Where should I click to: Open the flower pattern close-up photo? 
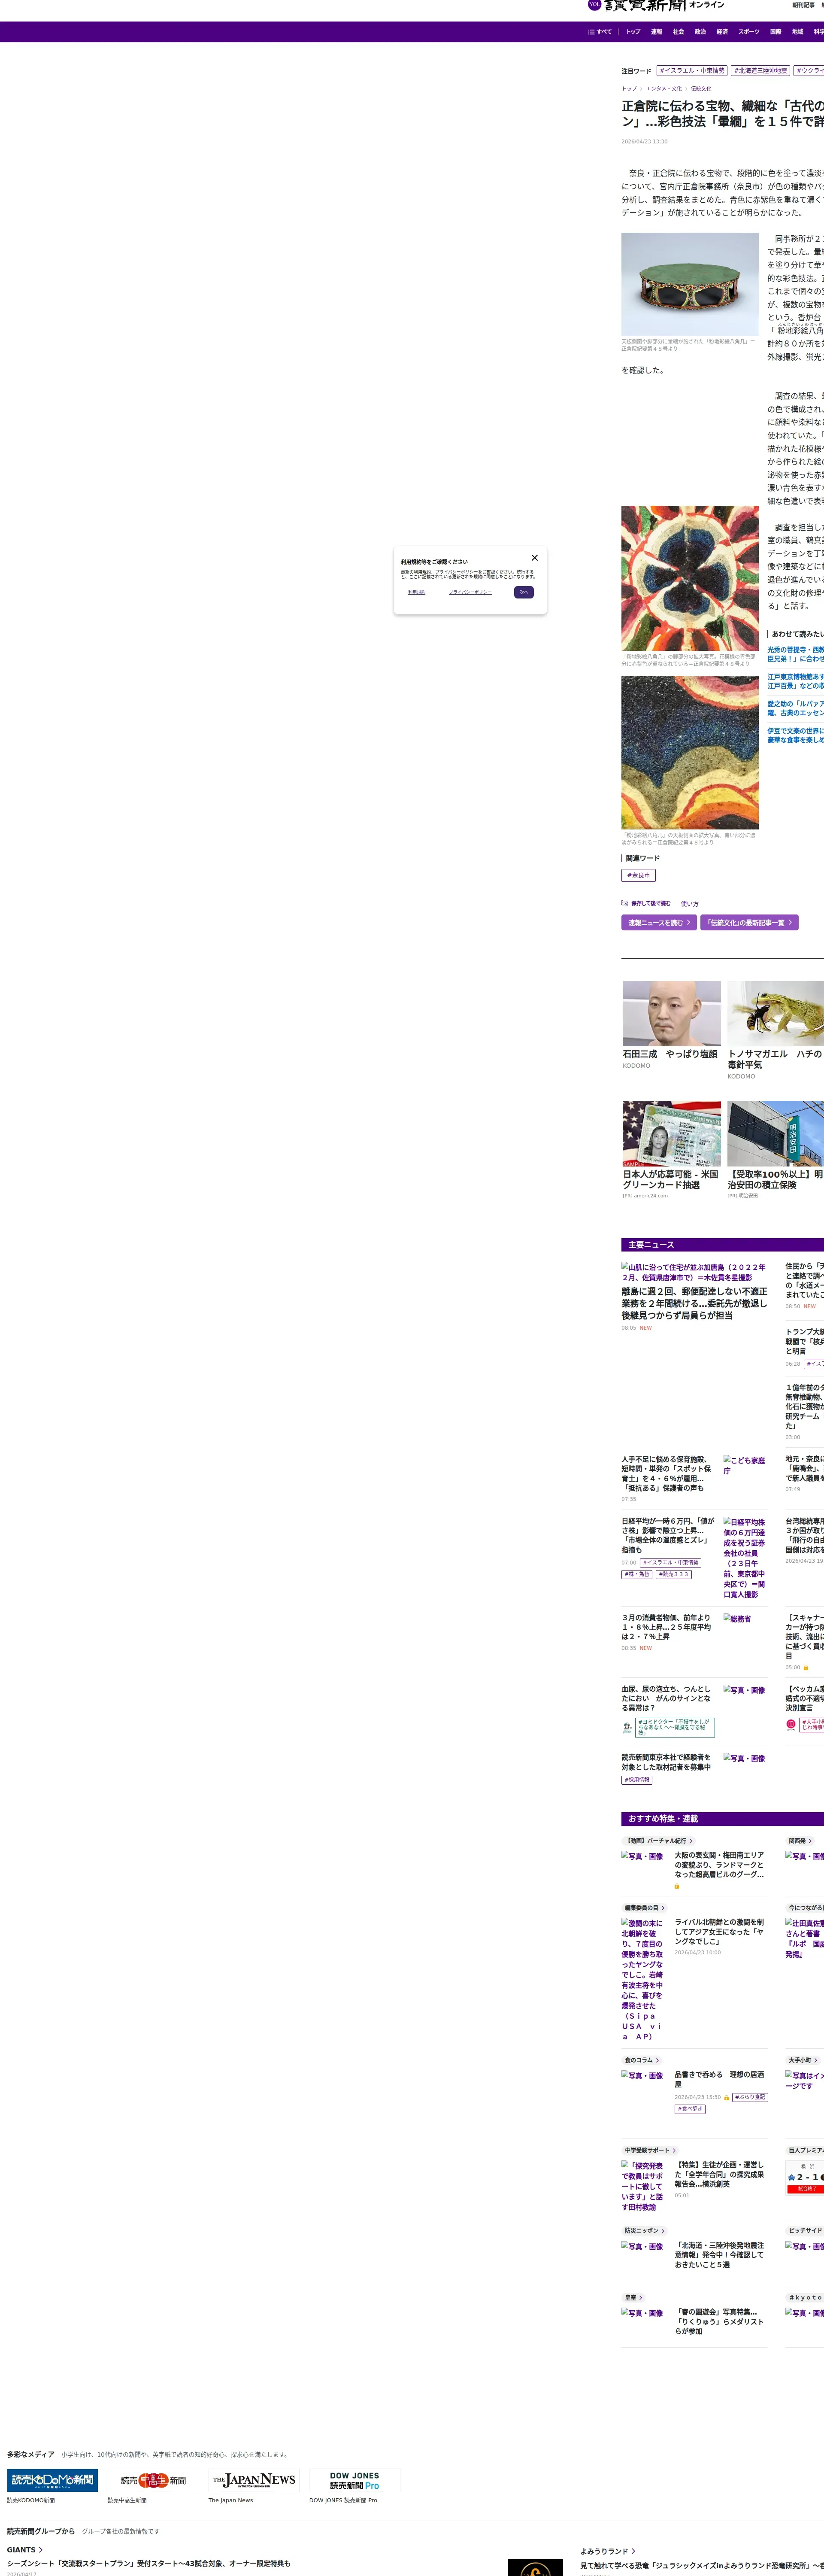[690, 578]
